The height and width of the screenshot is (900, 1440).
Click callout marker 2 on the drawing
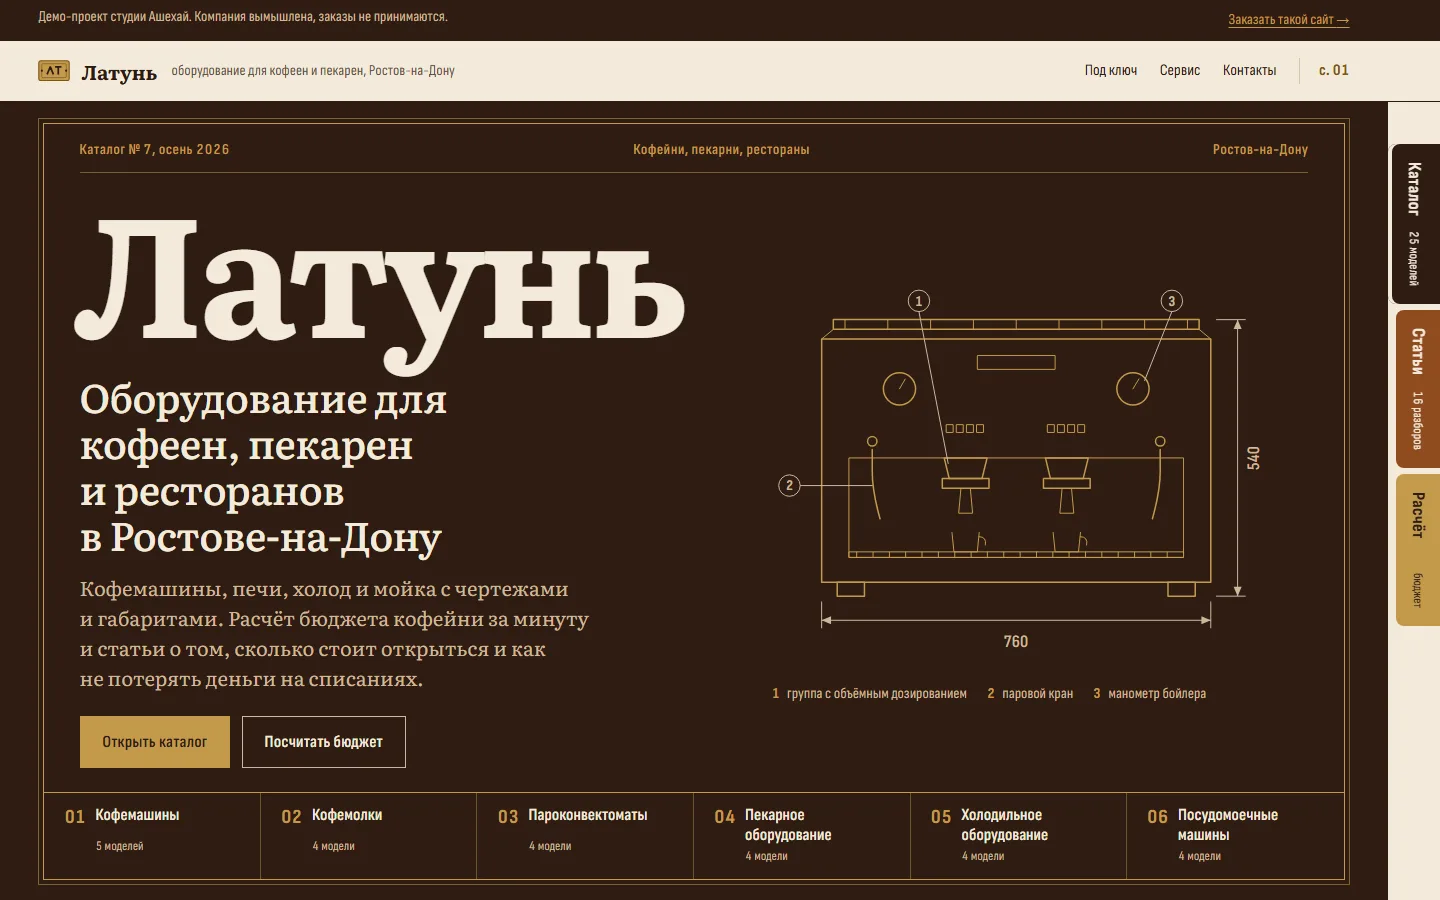coord(789,485)
